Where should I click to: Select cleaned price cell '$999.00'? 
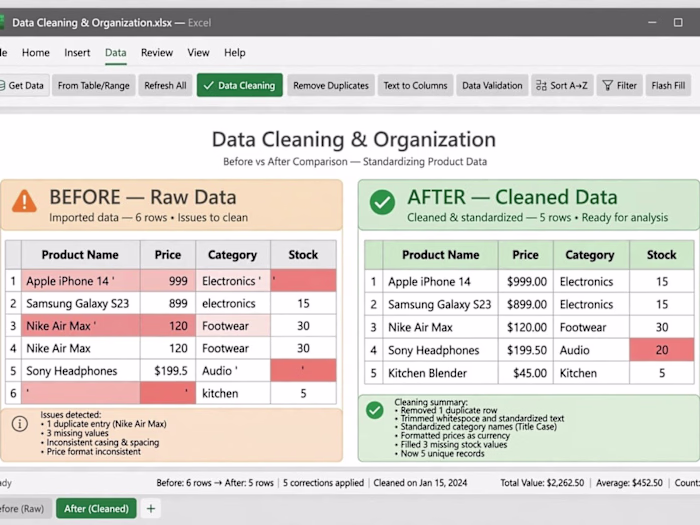pyautogui.click(x=526, y=281)
